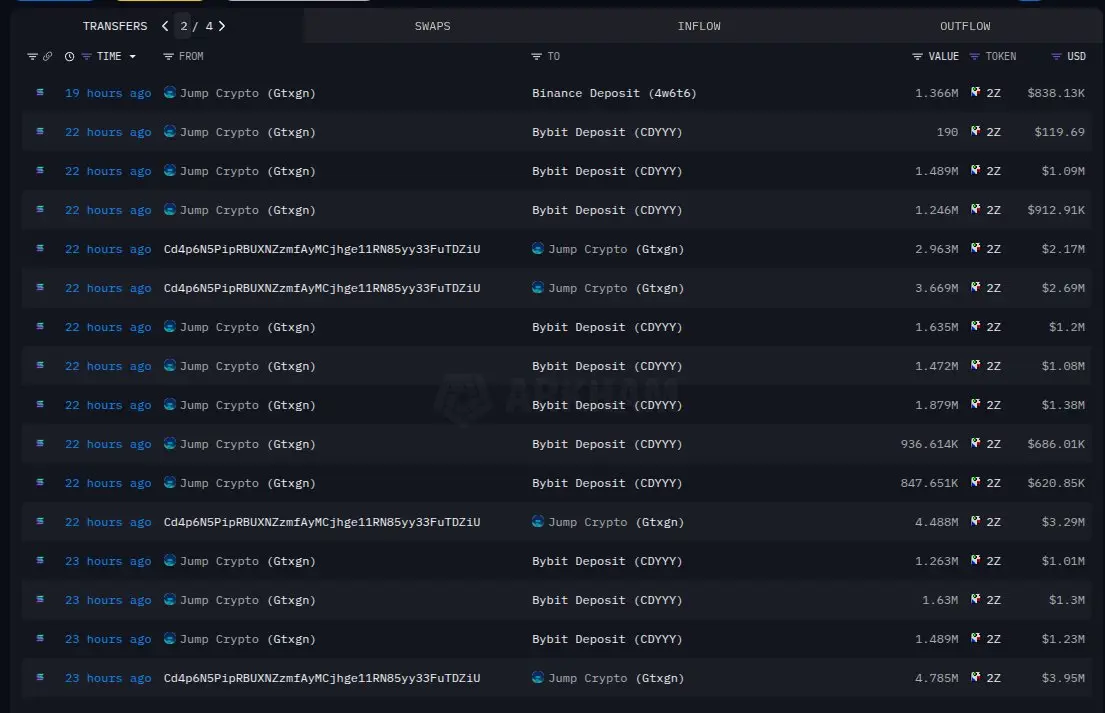Switch to the Outflow tab

click(965, 26)
